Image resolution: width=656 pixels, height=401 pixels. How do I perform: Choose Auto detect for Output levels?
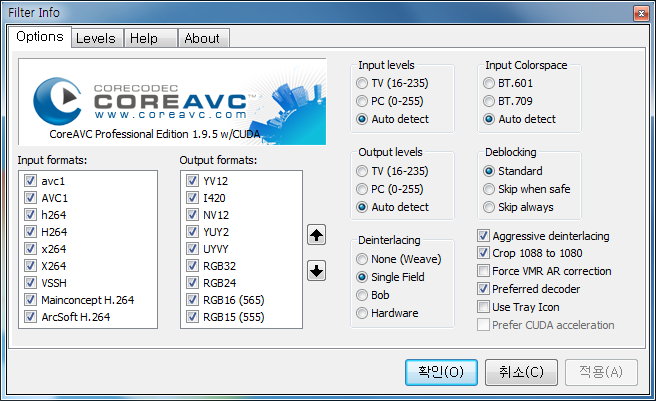(x=362, y=207)
